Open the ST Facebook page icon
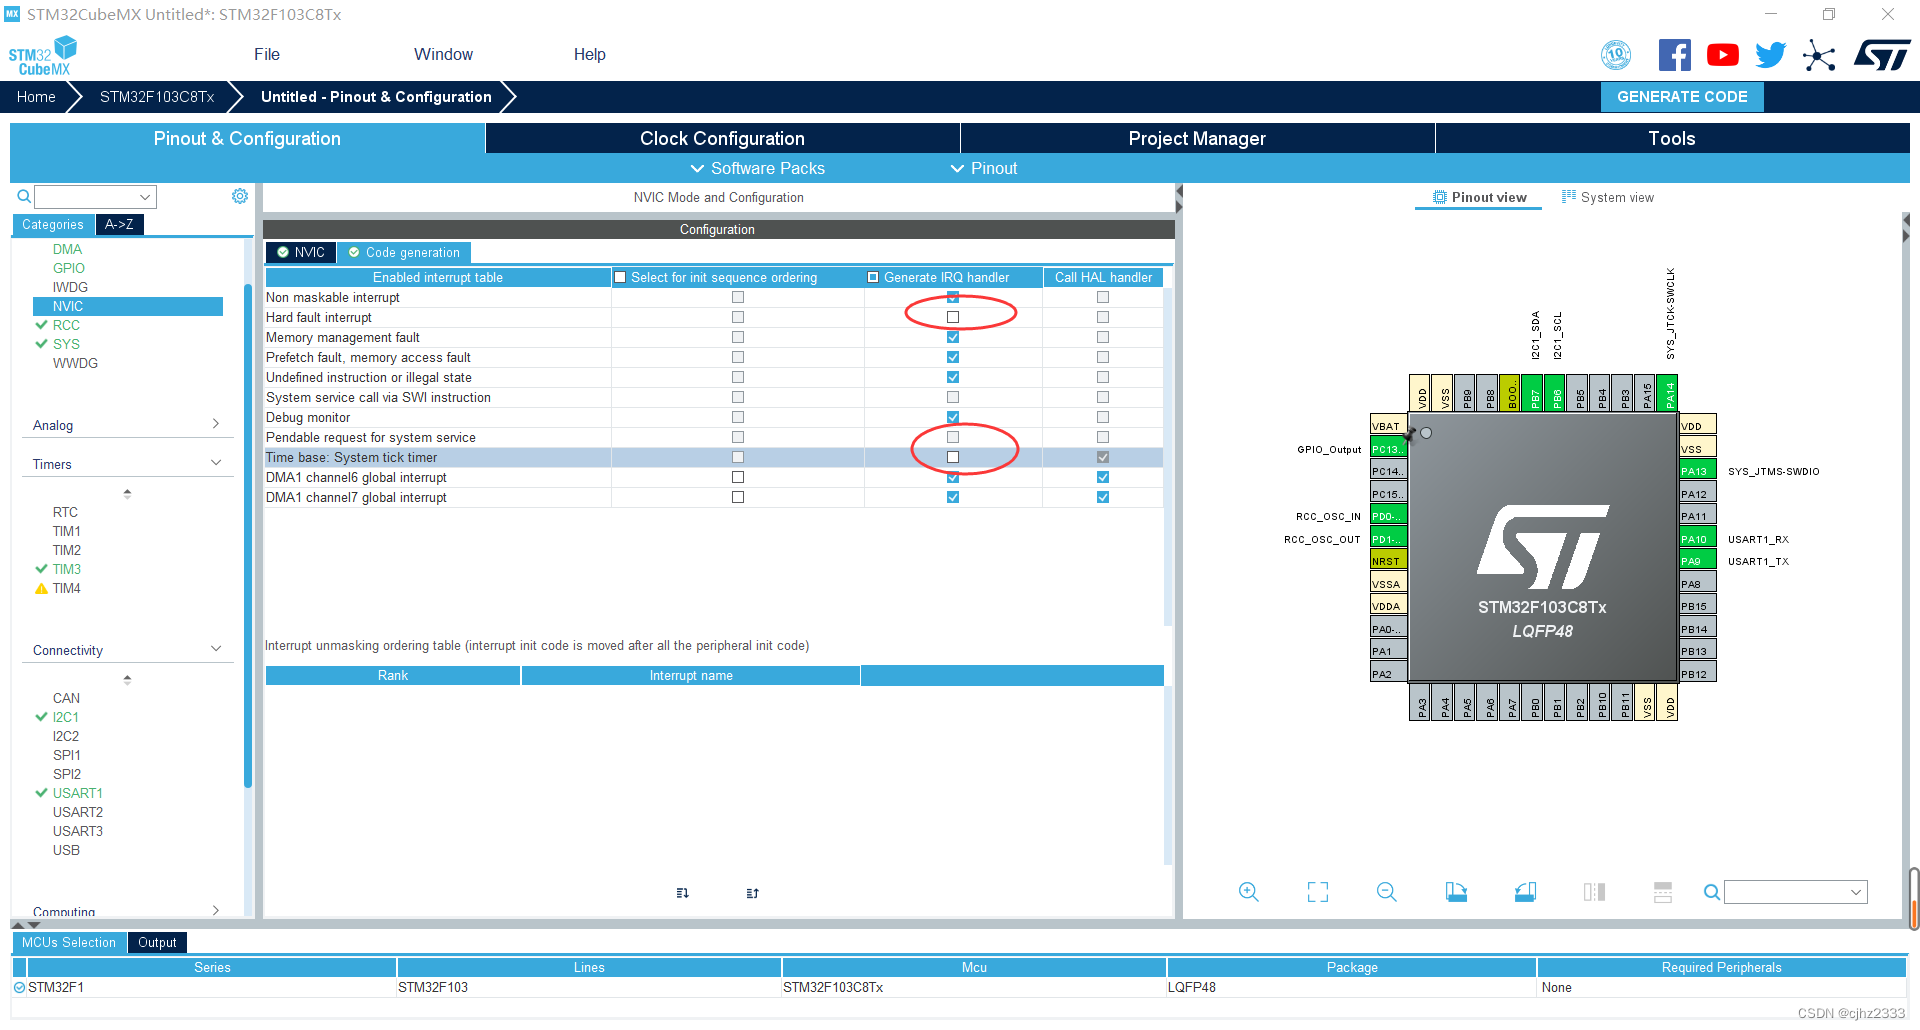This screenshot has height=1030, width=1920. (1674, 55)
